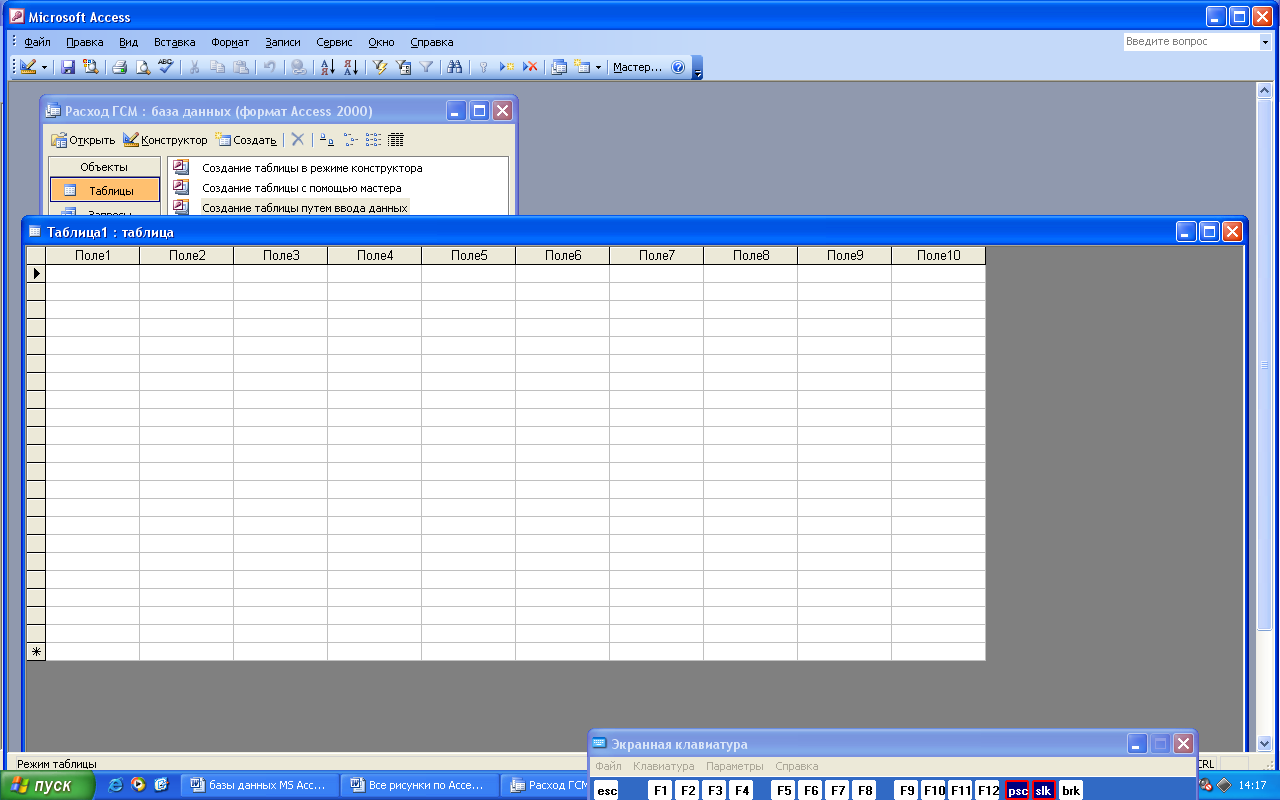Screen dimensions: 1280x800
Task: Click the Filter by Form icon
Action: (403, 67)
